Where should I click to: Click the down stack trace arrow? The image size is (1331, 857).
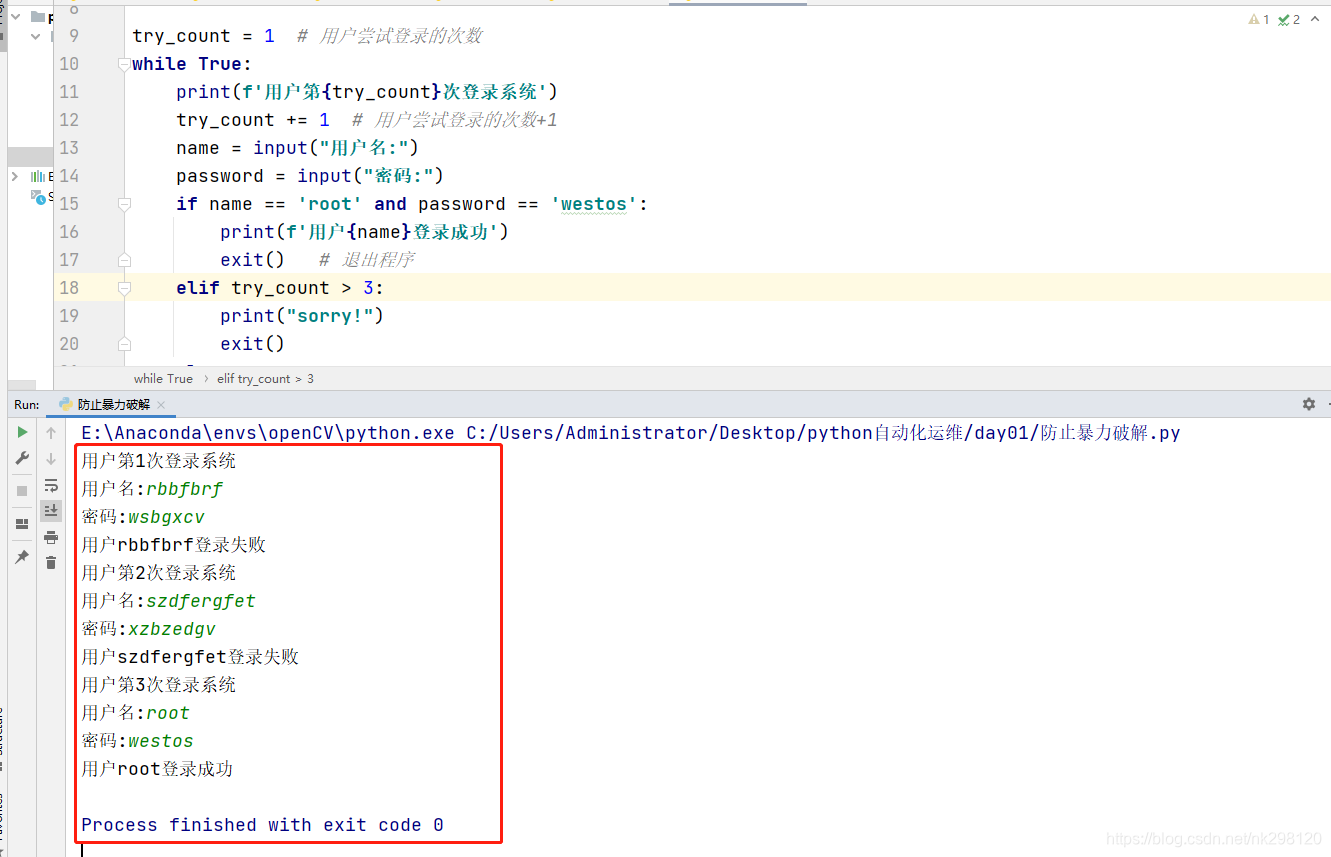click(51, 459)
